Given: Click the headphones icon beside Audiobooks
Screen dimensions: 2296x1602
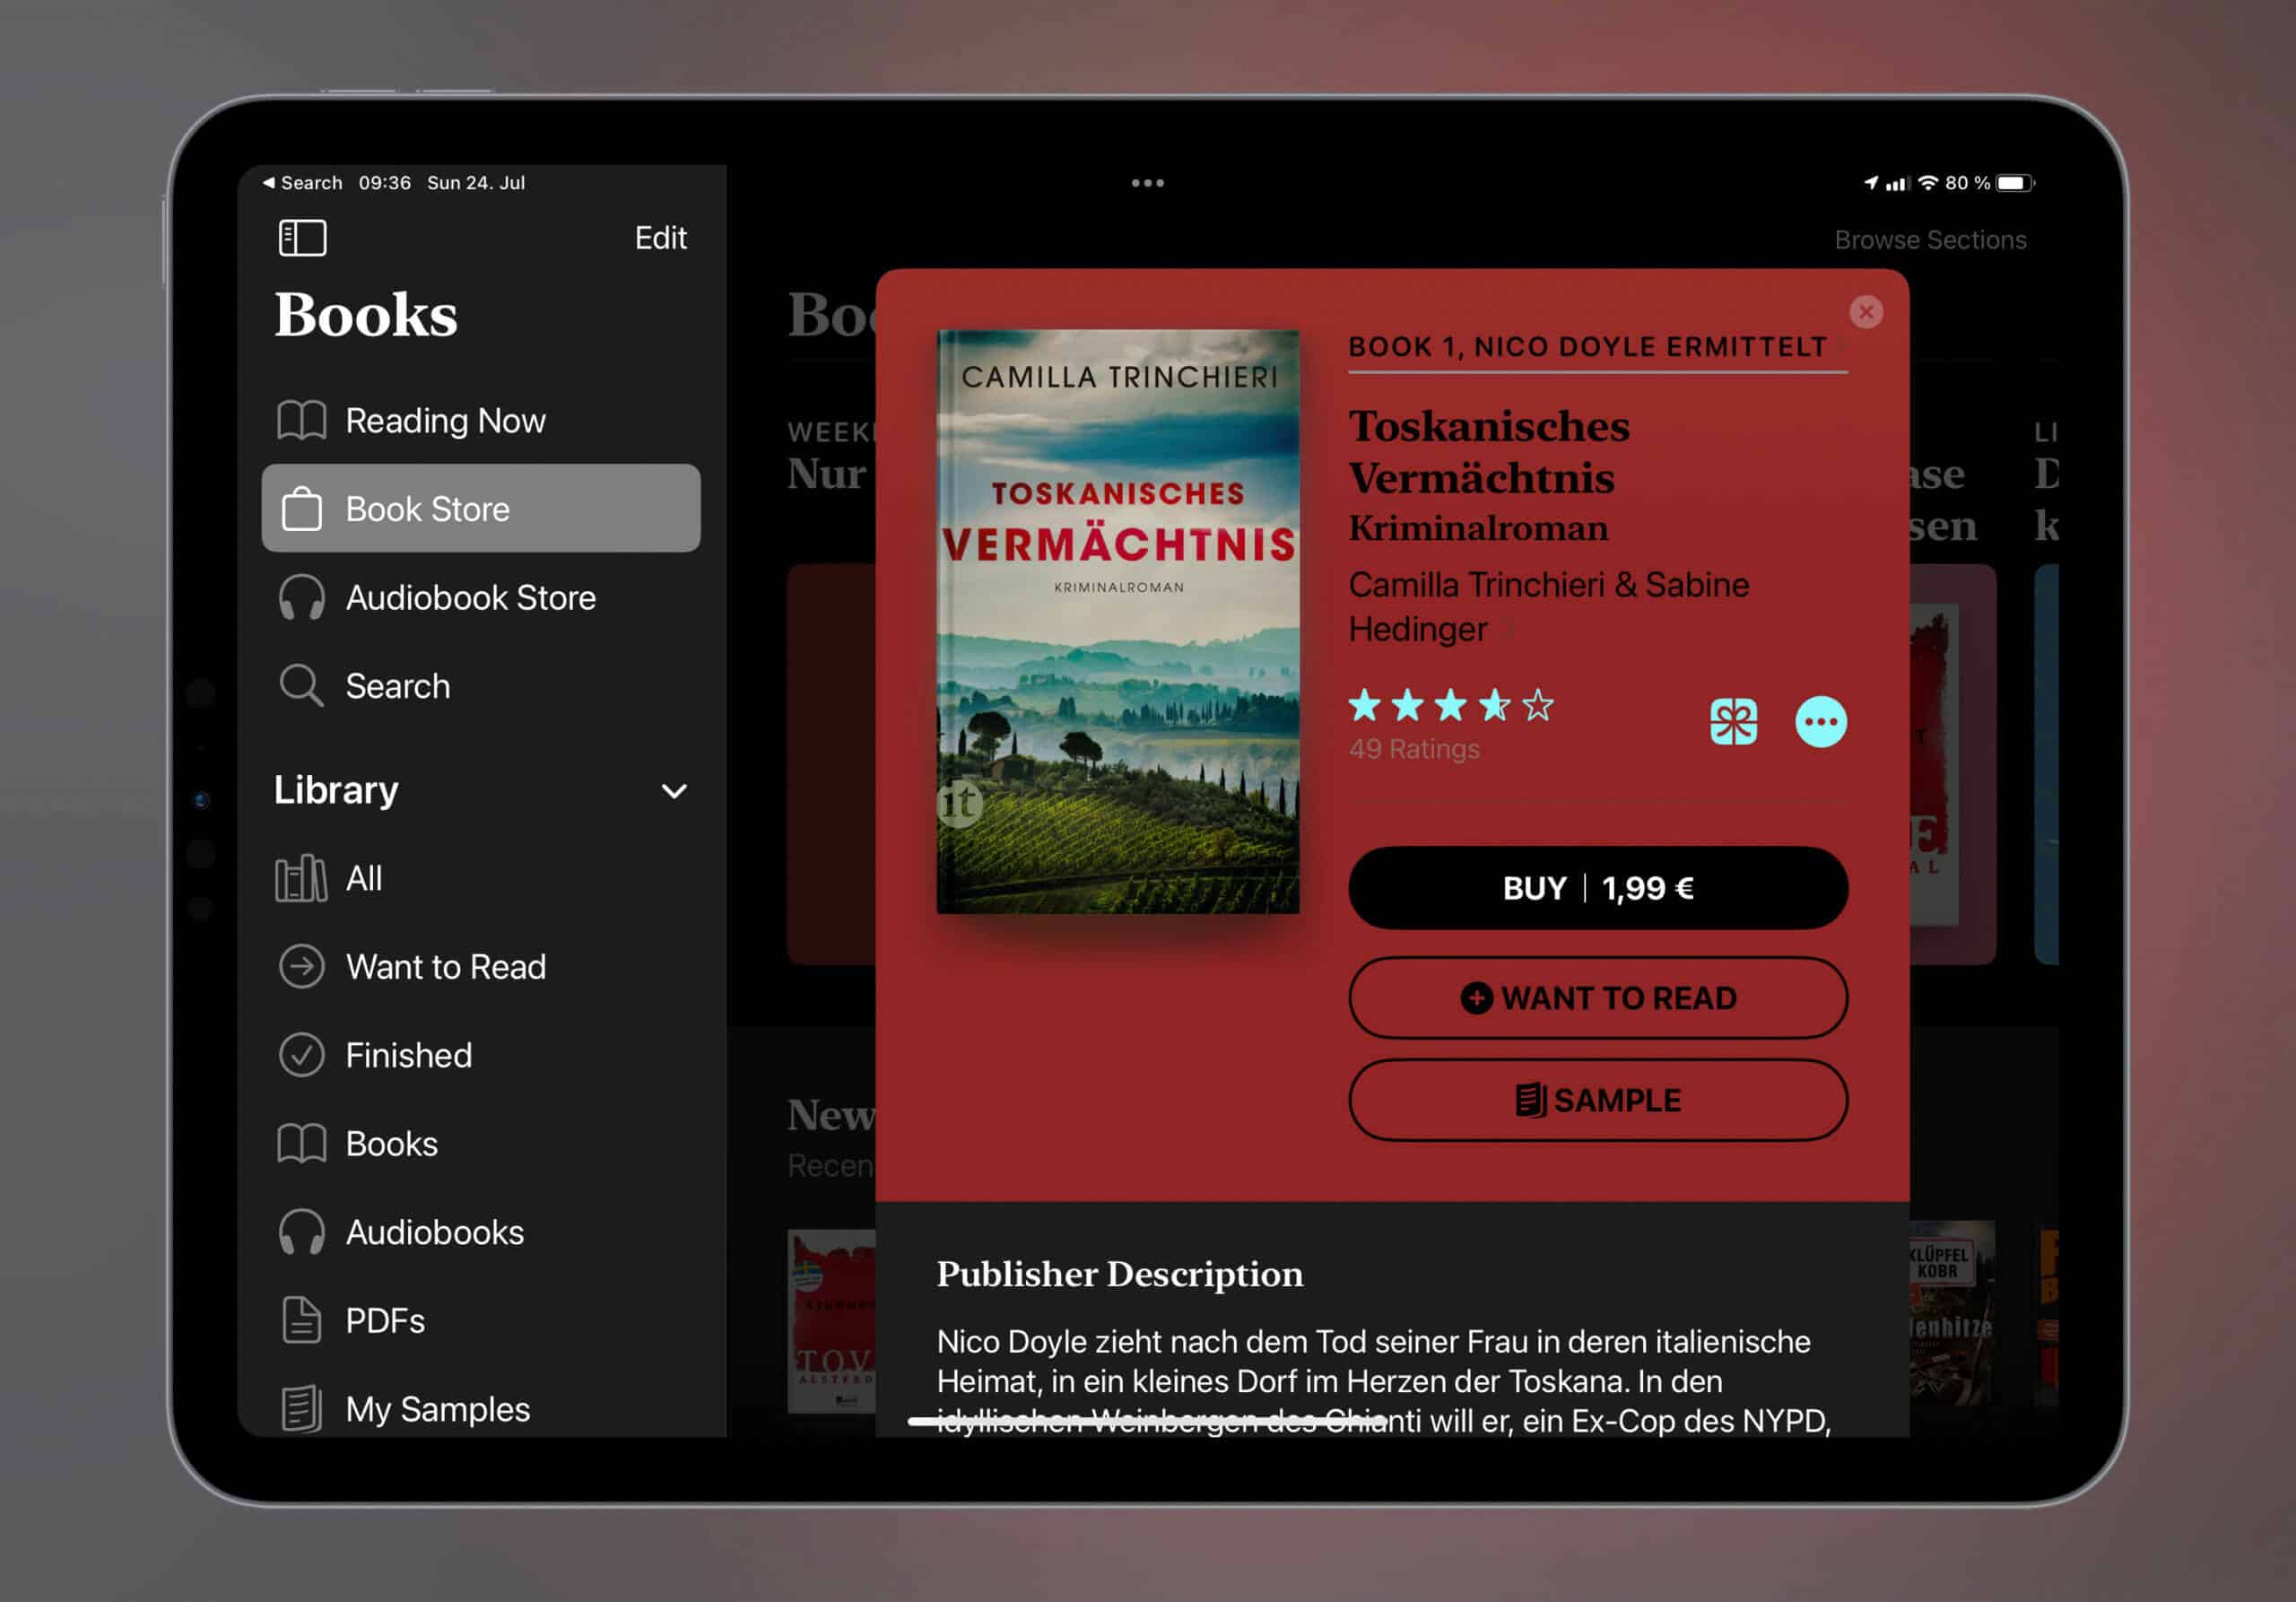Looking at the screenshot, I should tap(301, 1232).
